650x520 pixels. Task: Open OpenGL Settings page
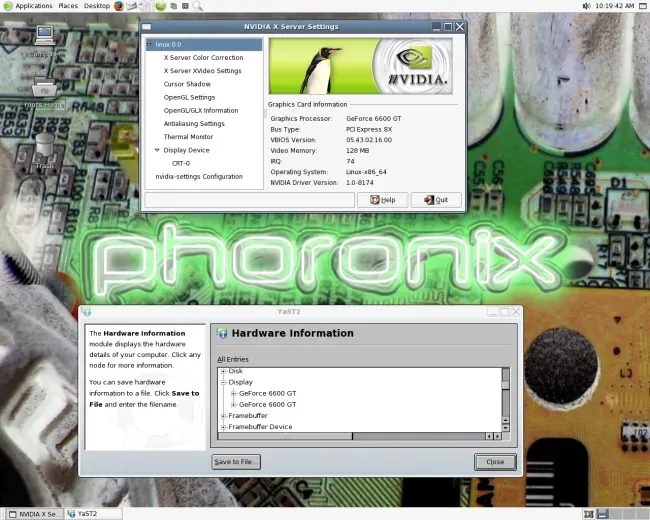(189, 97)
